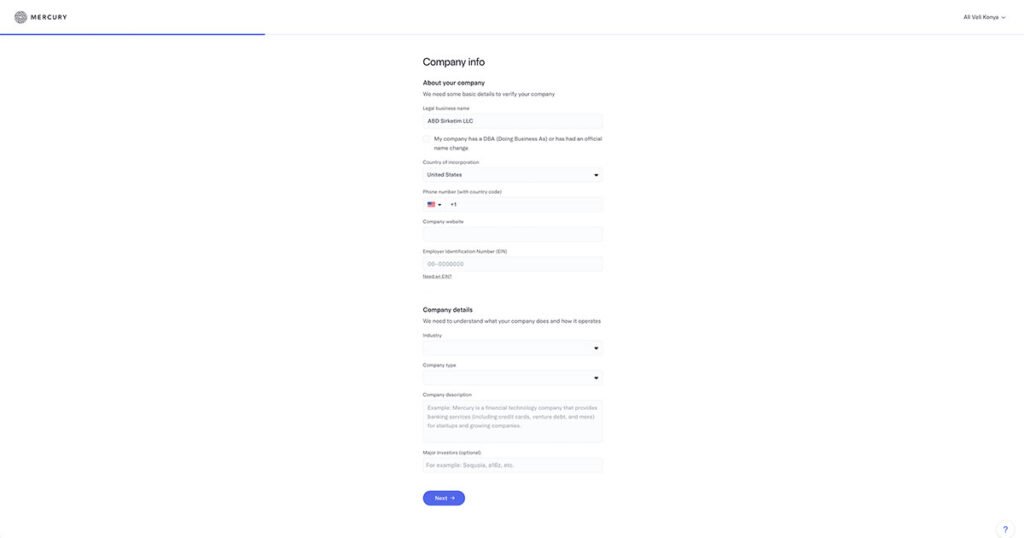Click the onboarding progress bar at top
This screenshot has width=1024, height=538.
(133, 34)
